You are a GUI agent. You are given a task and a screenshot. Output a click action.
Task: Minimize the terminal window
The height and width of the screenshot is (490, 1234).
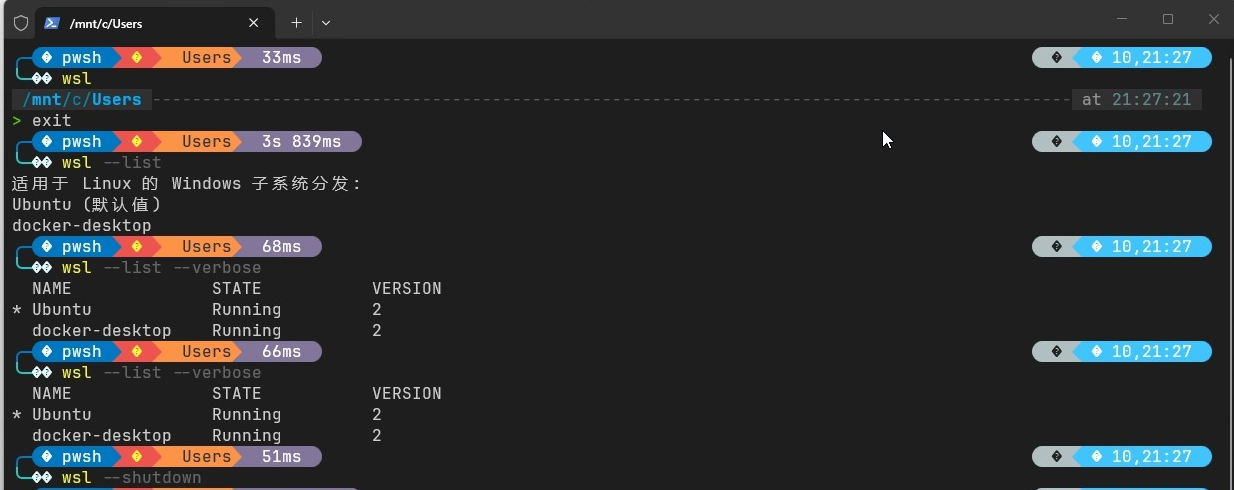(x=1122, y=19)
